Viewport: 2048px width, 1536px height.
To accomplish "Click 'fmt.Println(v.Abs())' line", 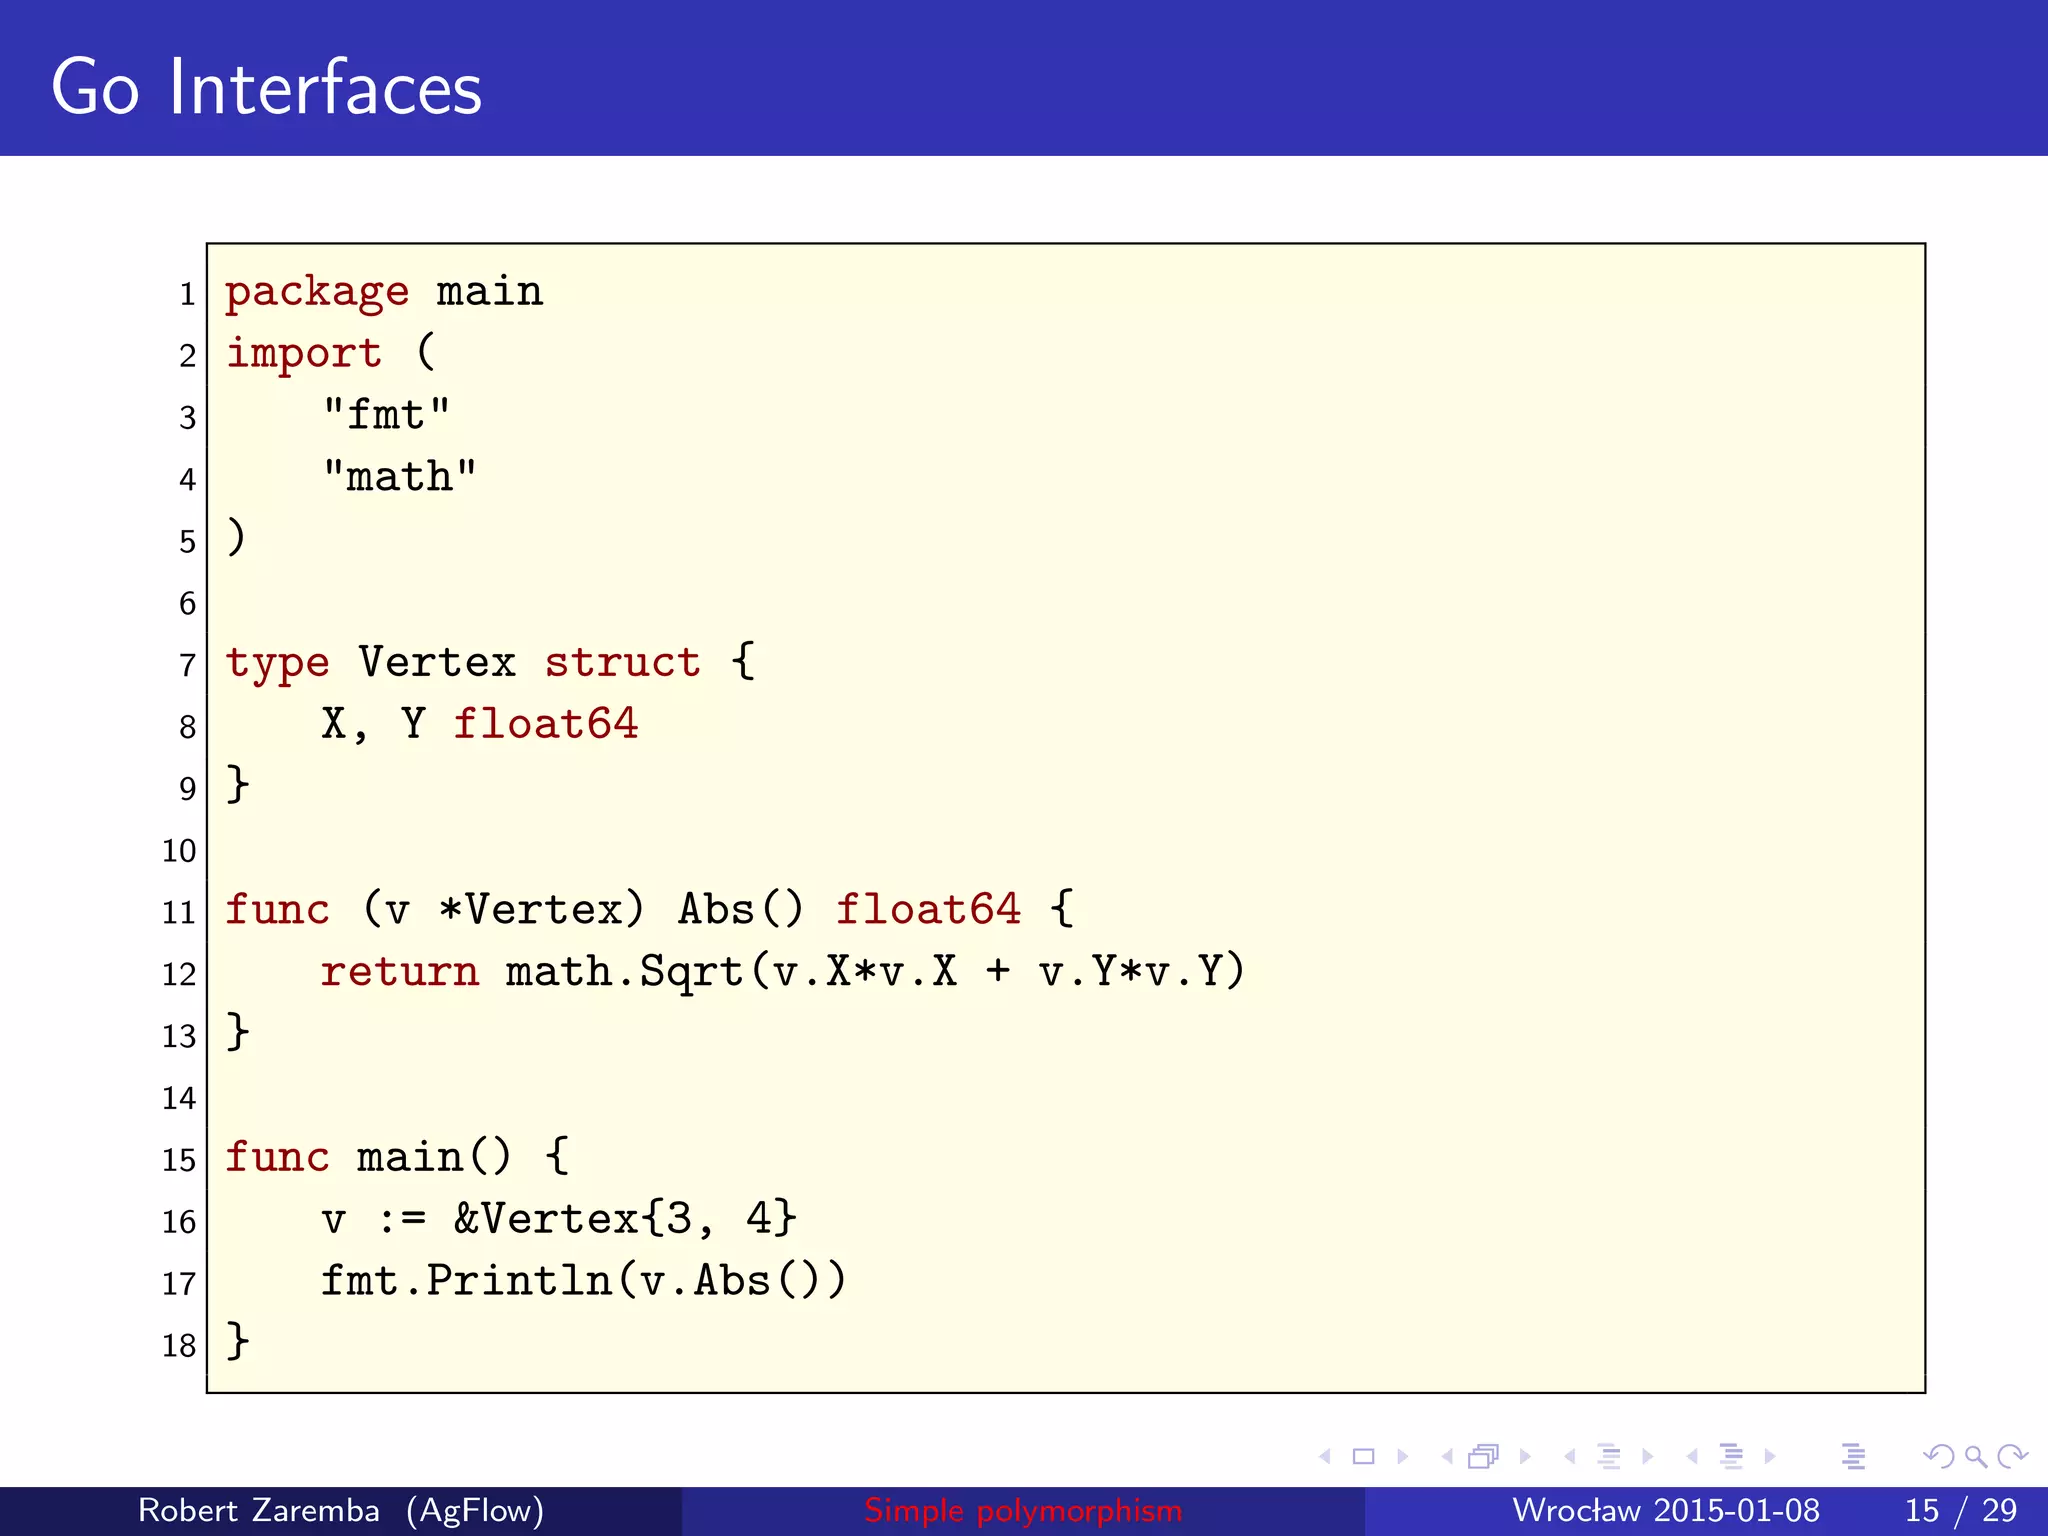I will point(584,1280).
